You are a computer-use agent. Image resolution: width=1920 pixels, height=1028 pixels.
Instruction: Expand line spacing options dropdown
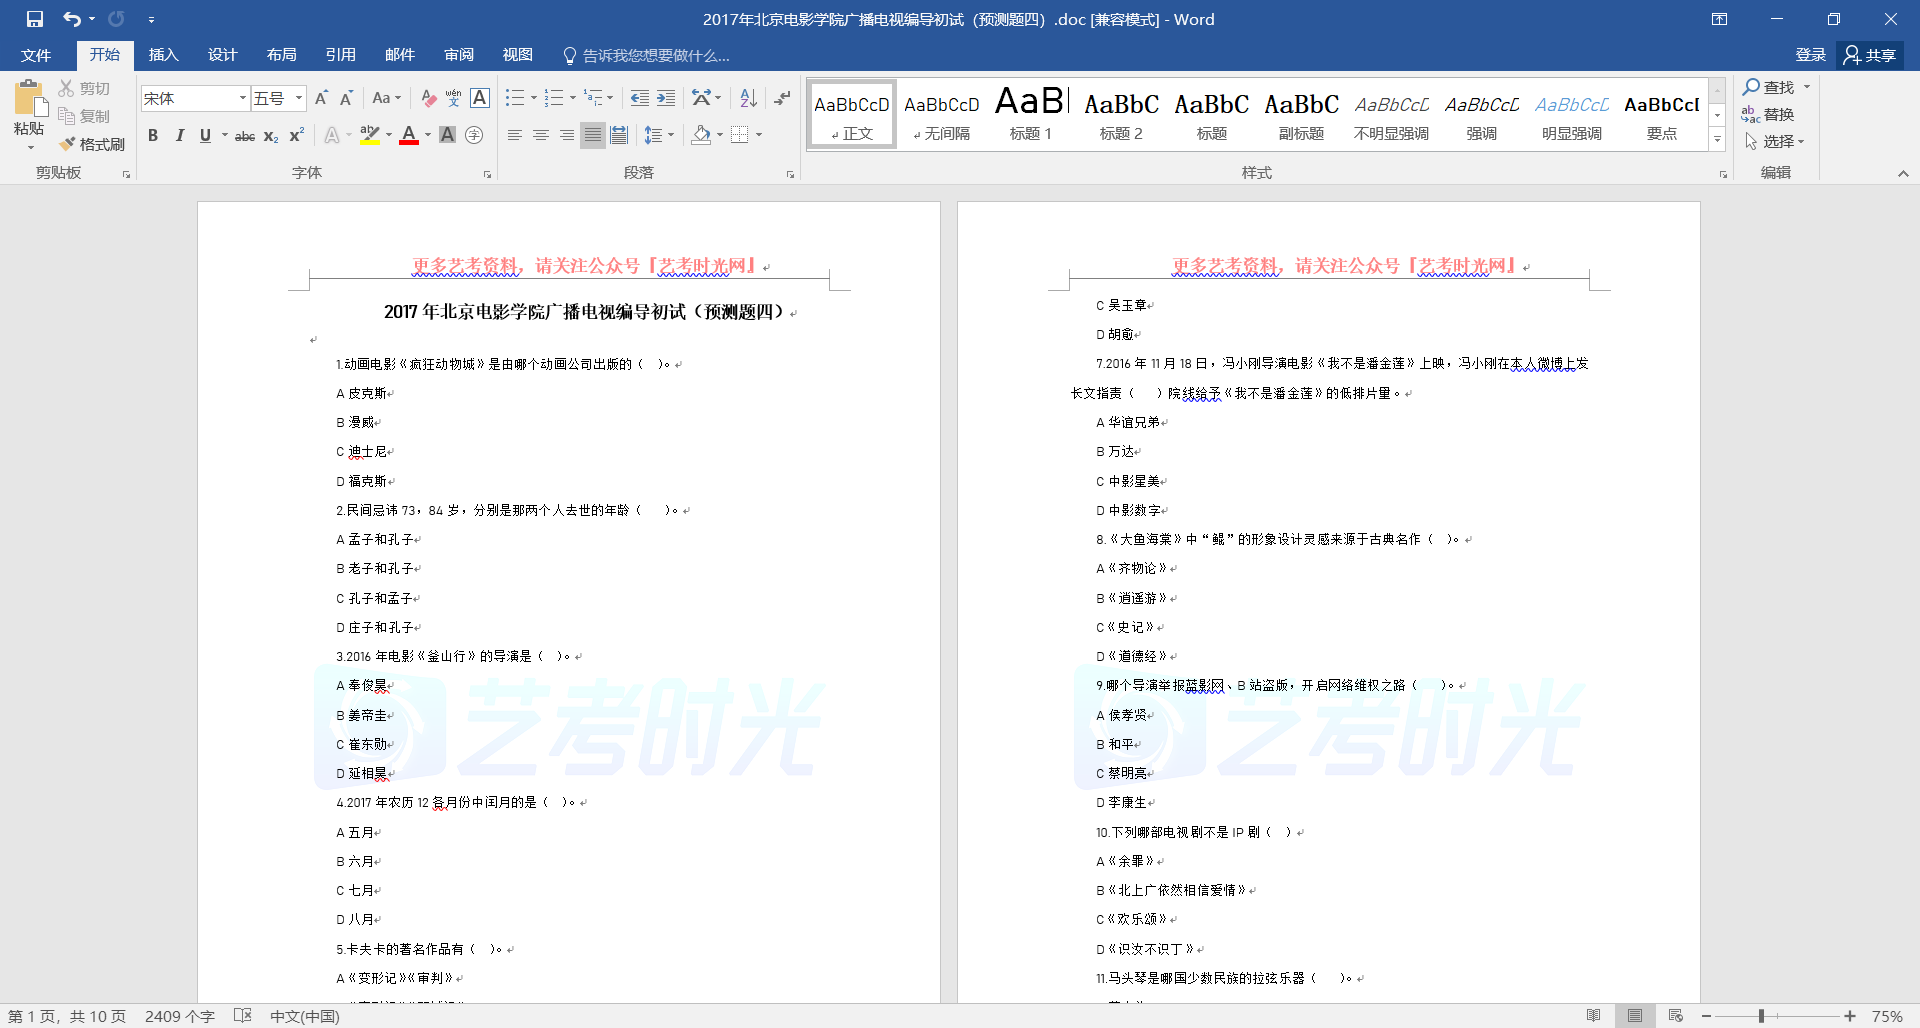coord(671,135)
